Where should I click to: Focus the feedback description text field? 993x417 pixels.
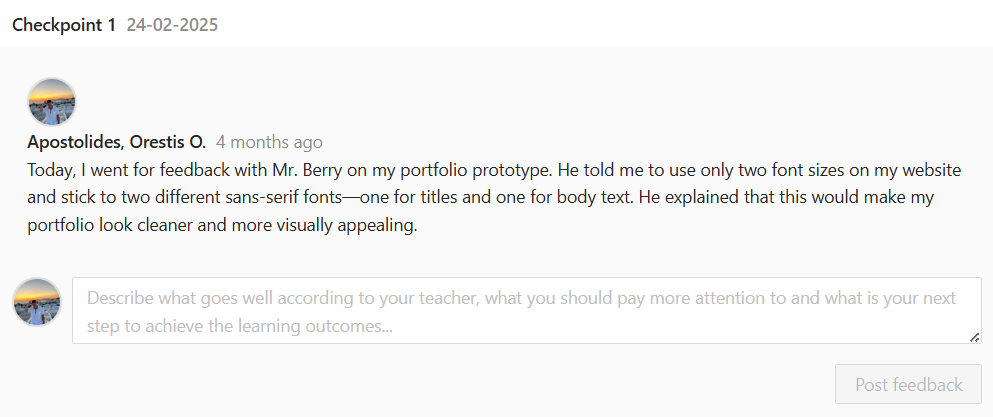pos(526,311)
